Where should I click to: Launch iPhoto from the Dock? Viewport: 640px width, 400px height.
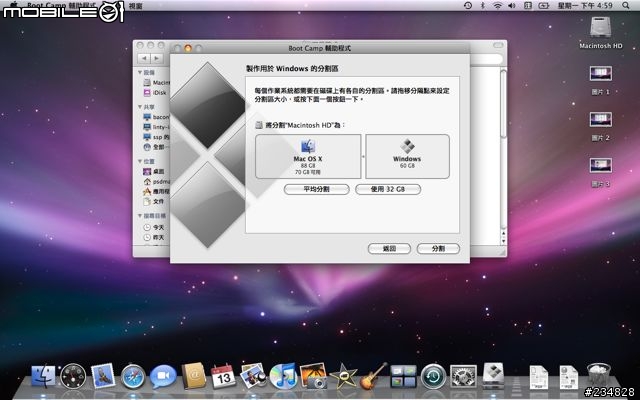pos(313,376)
